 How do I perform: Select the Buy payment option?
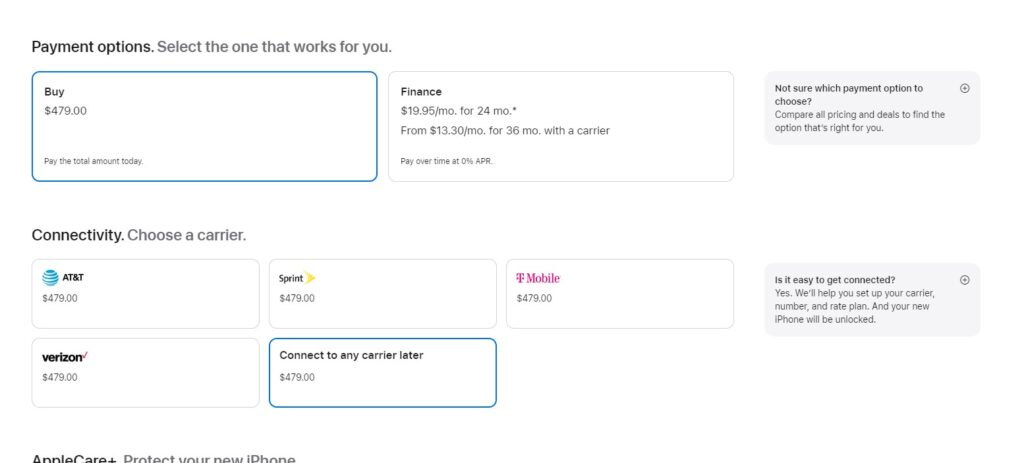(204, 126)
